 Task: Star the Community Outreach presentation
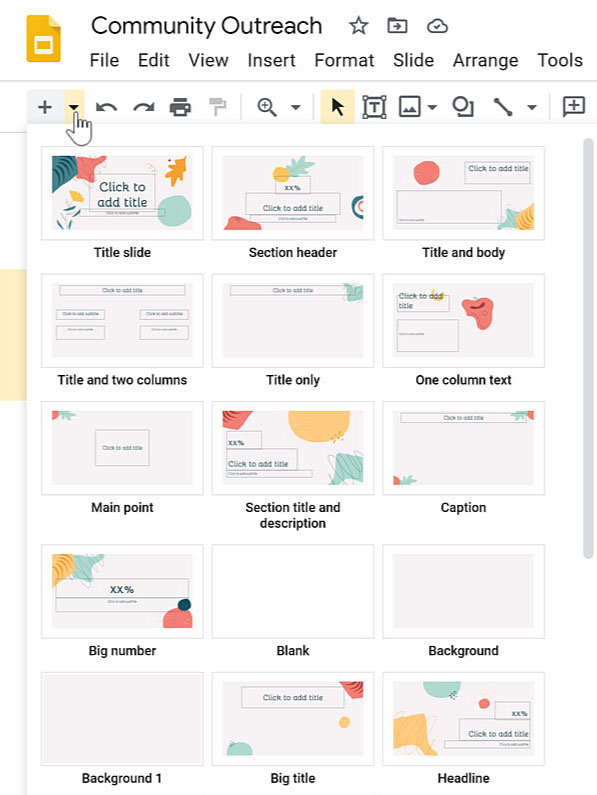(359, 25)
